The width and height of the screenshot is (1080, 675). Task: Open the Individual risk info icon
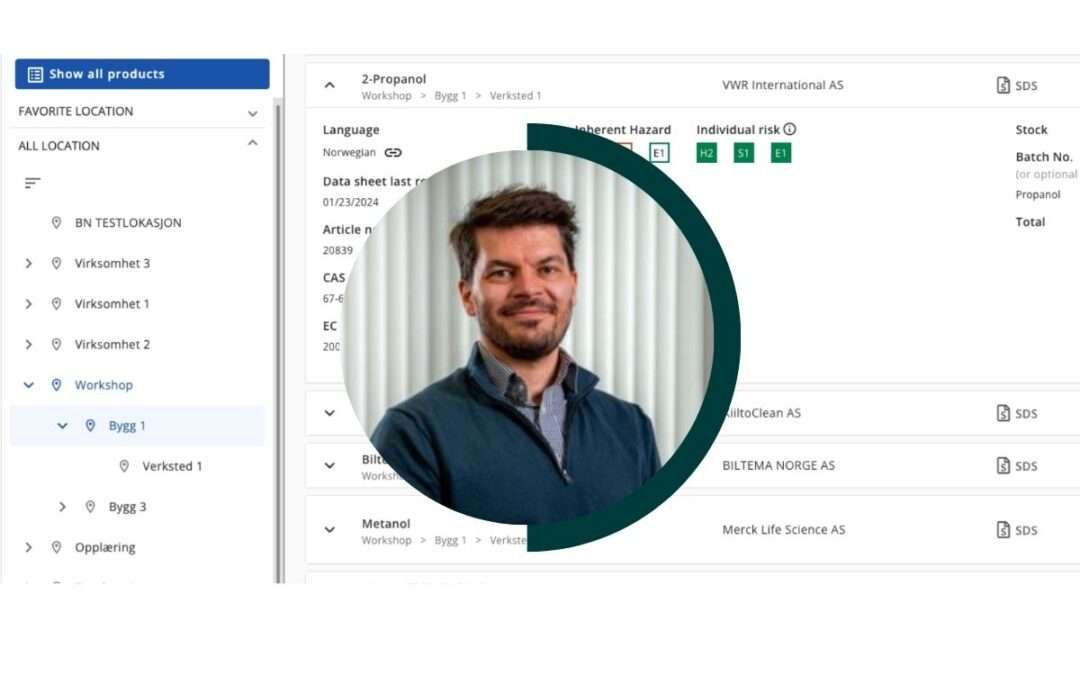[x=789, y=129]
